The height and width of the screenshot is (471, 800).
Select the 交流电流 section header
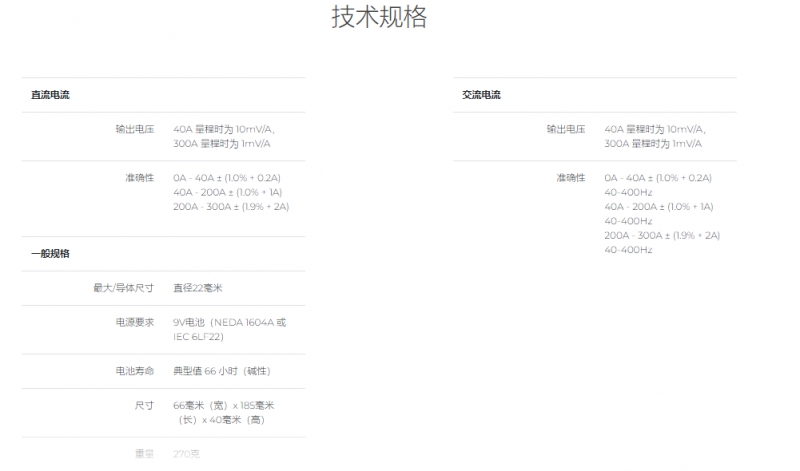[481, 95]
